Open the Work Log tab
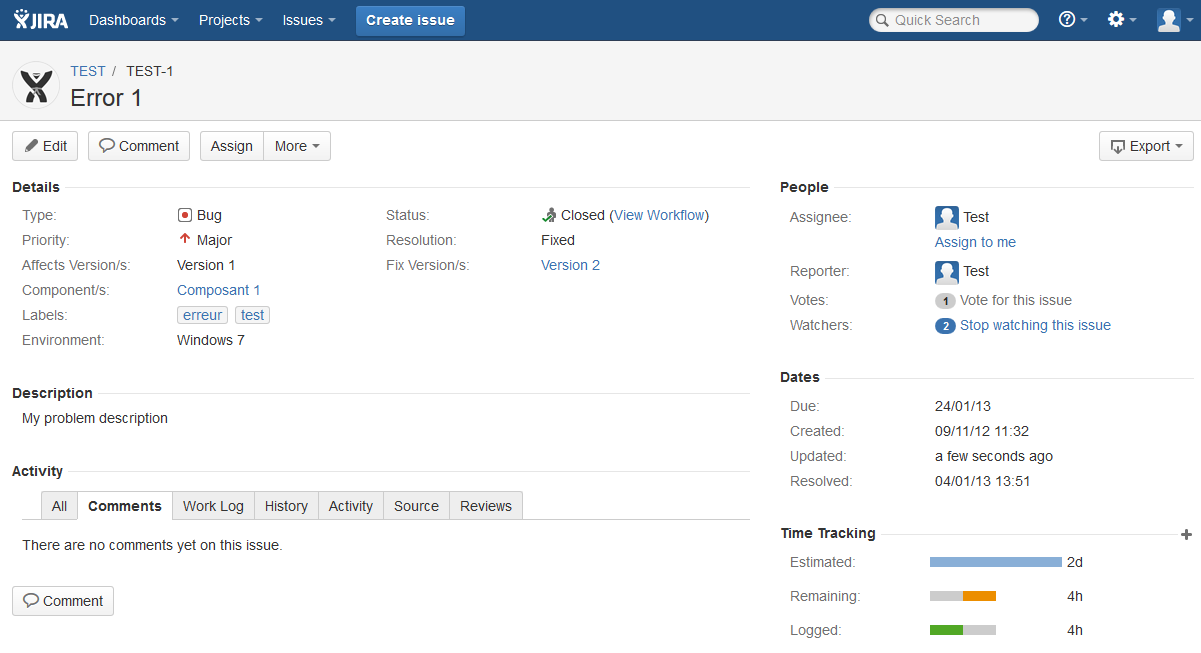 coord(213,506)
